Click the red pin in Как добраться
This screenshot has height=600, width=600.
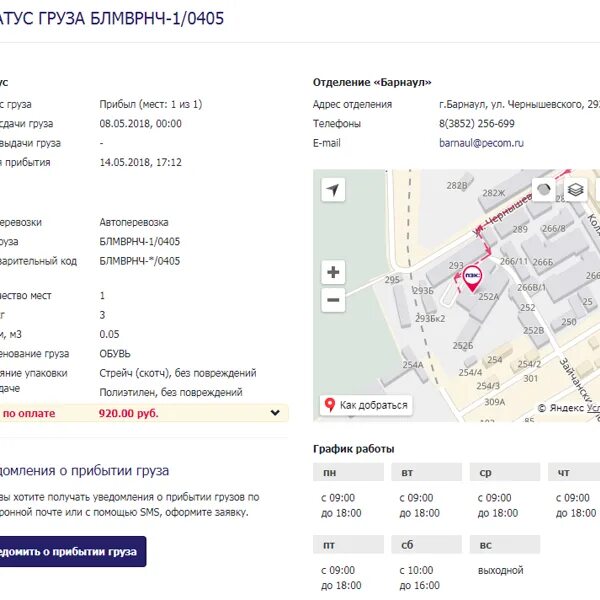click(x=329, y=405)
